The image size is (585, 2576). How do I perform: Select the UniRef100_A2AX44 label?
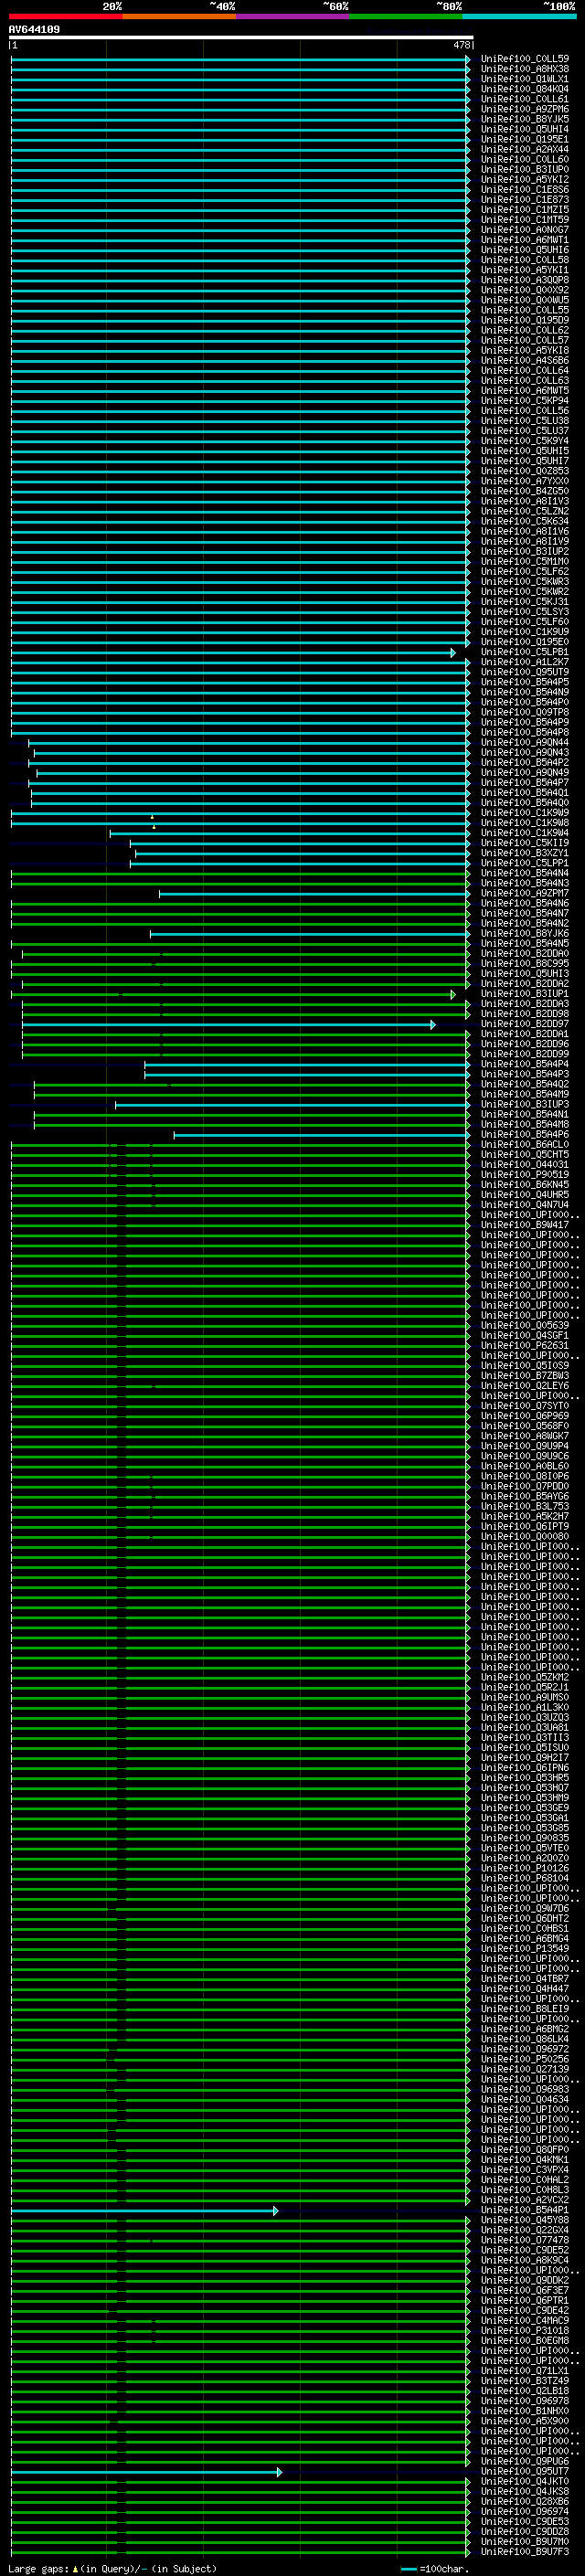click(x=525, y=149)
